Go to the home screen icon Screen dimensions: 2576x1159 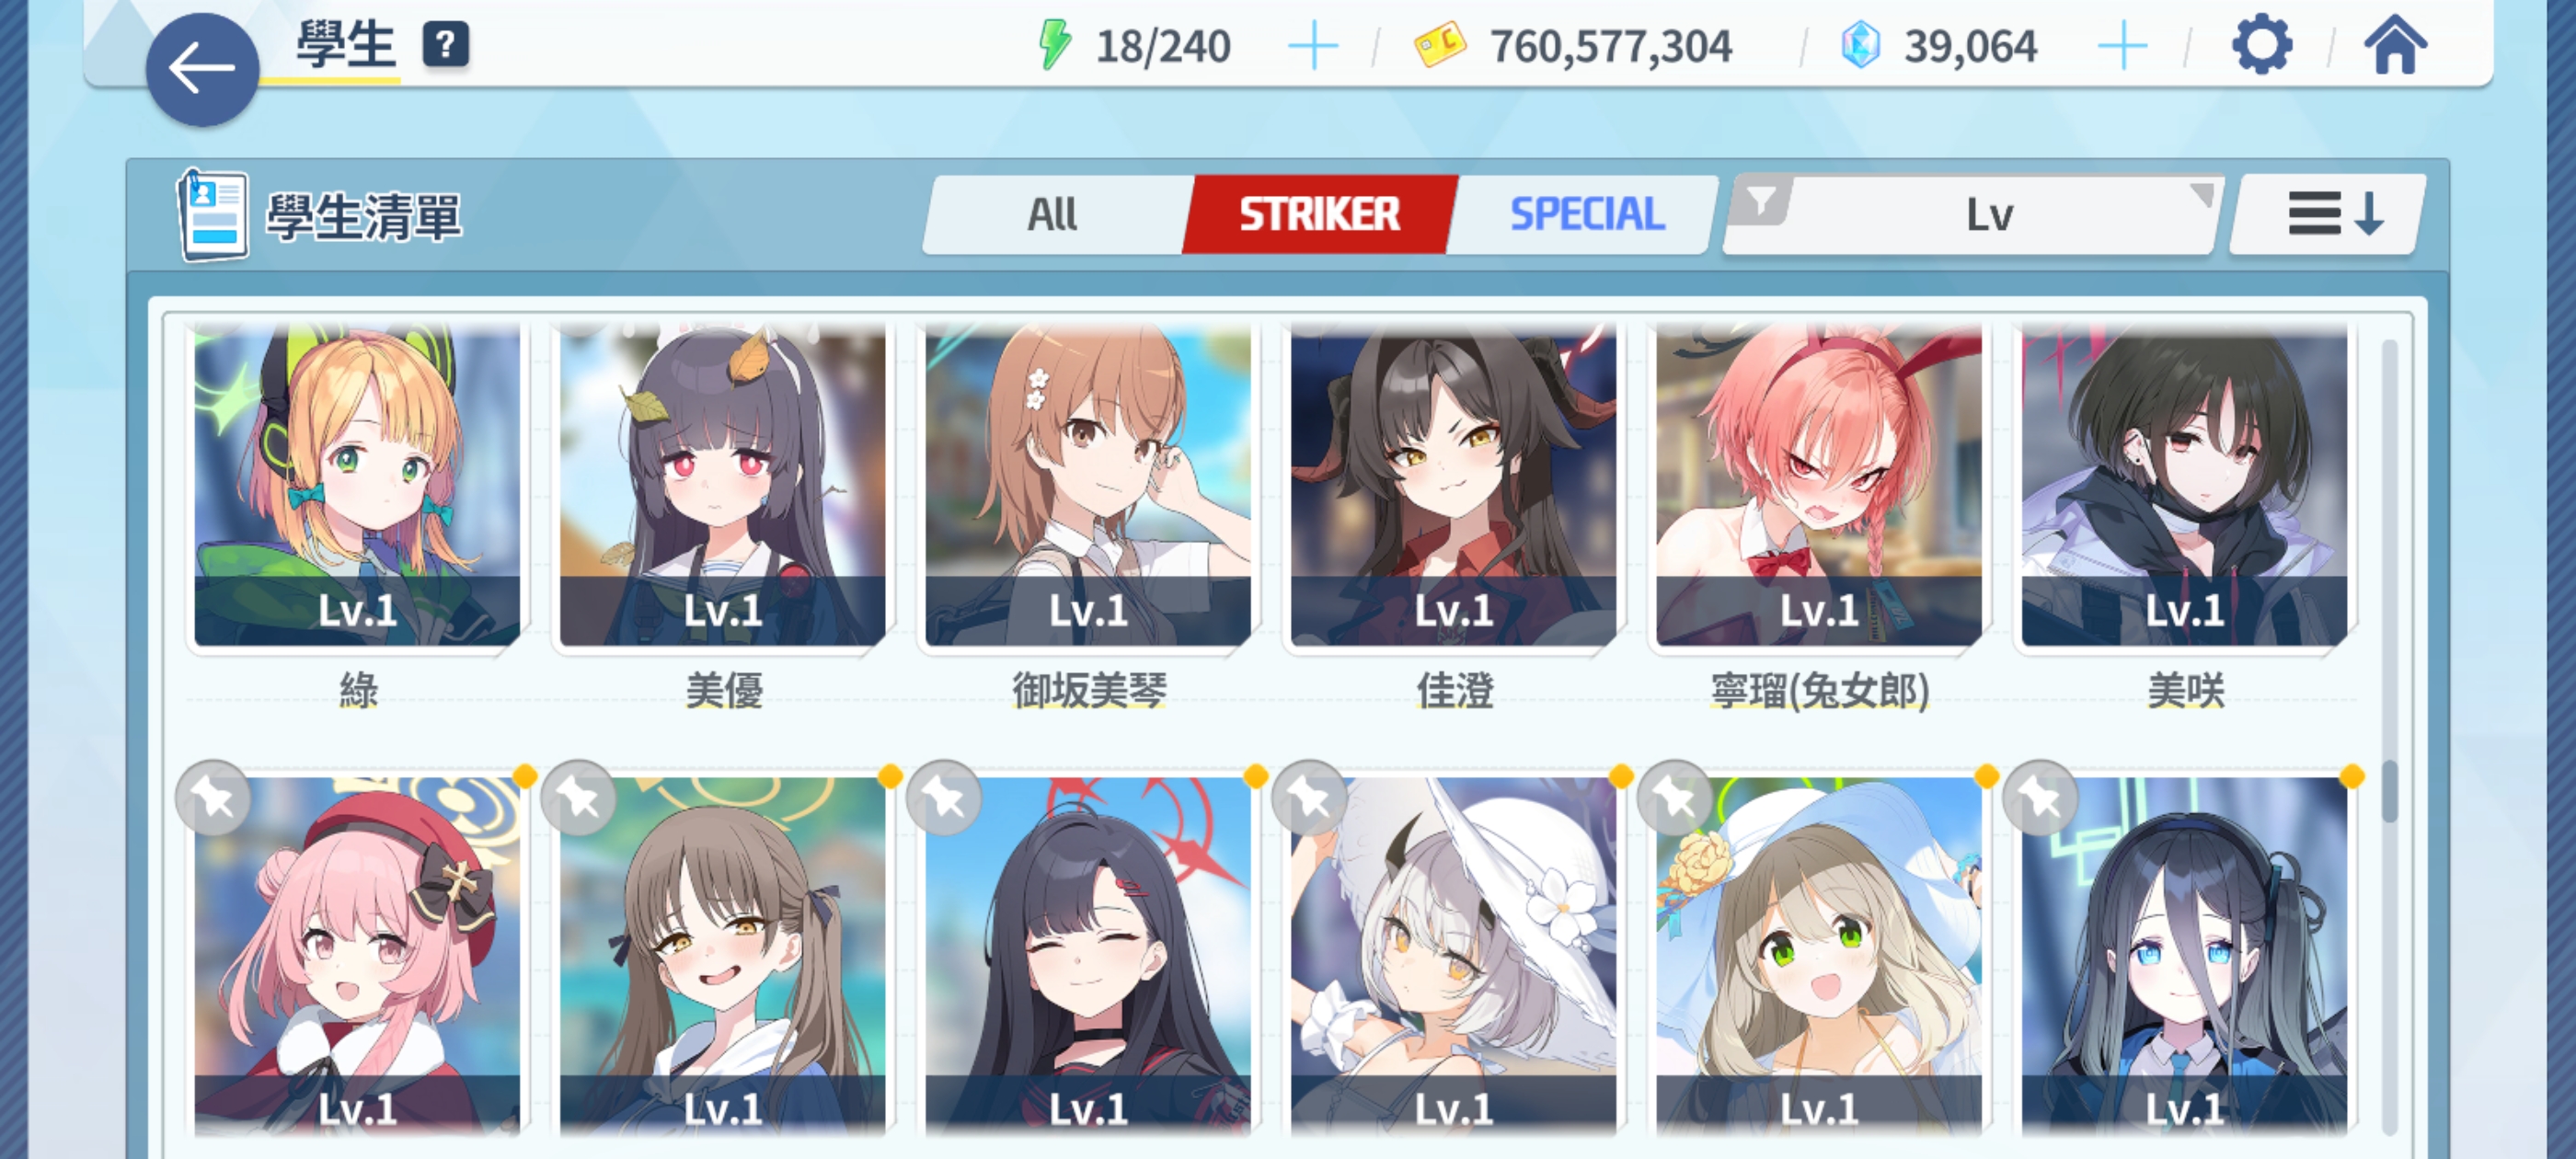coord(2395,45)
